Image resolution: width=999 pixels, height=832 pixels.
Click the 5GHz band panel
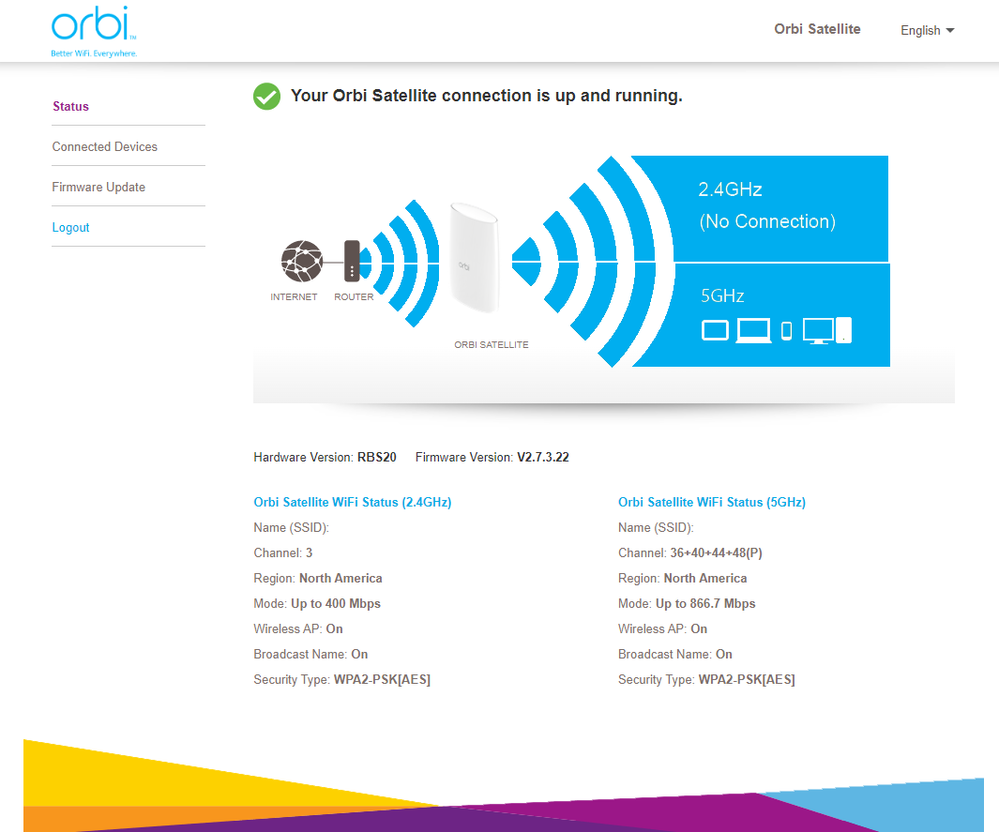(780, 315)
